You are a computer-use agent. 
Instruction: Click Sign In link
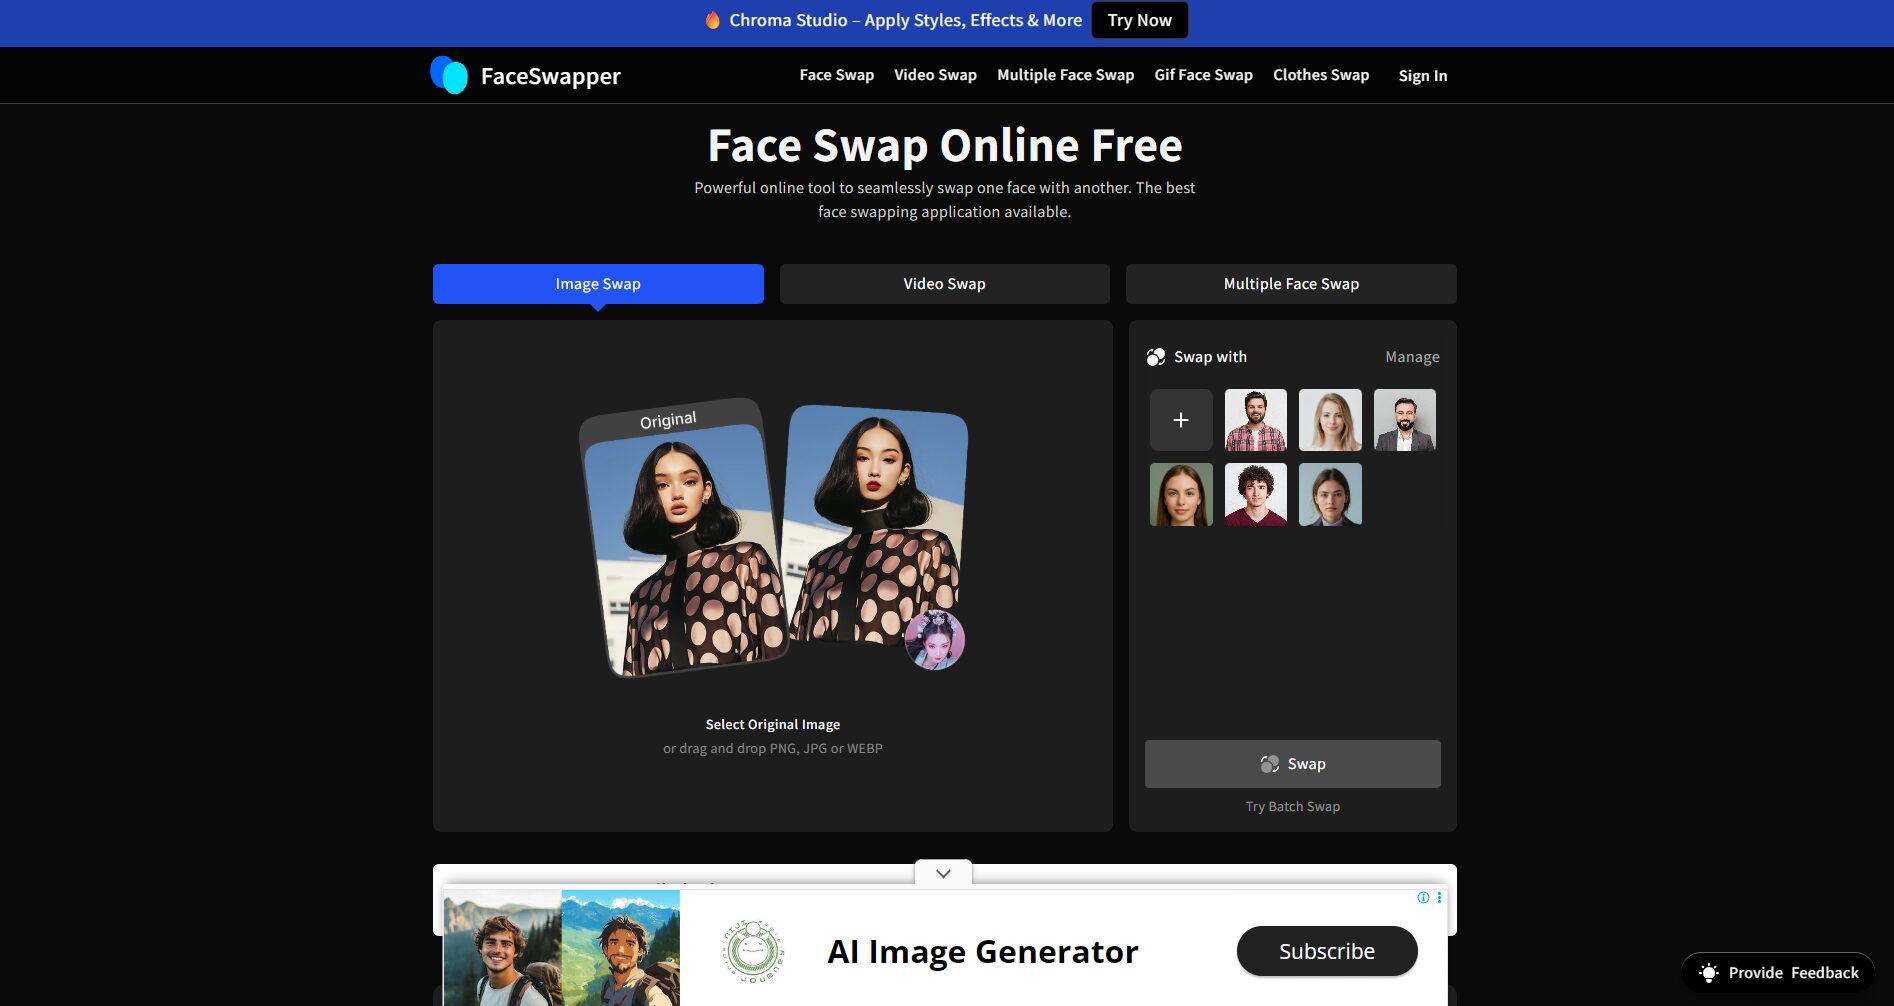point(1423,76)
